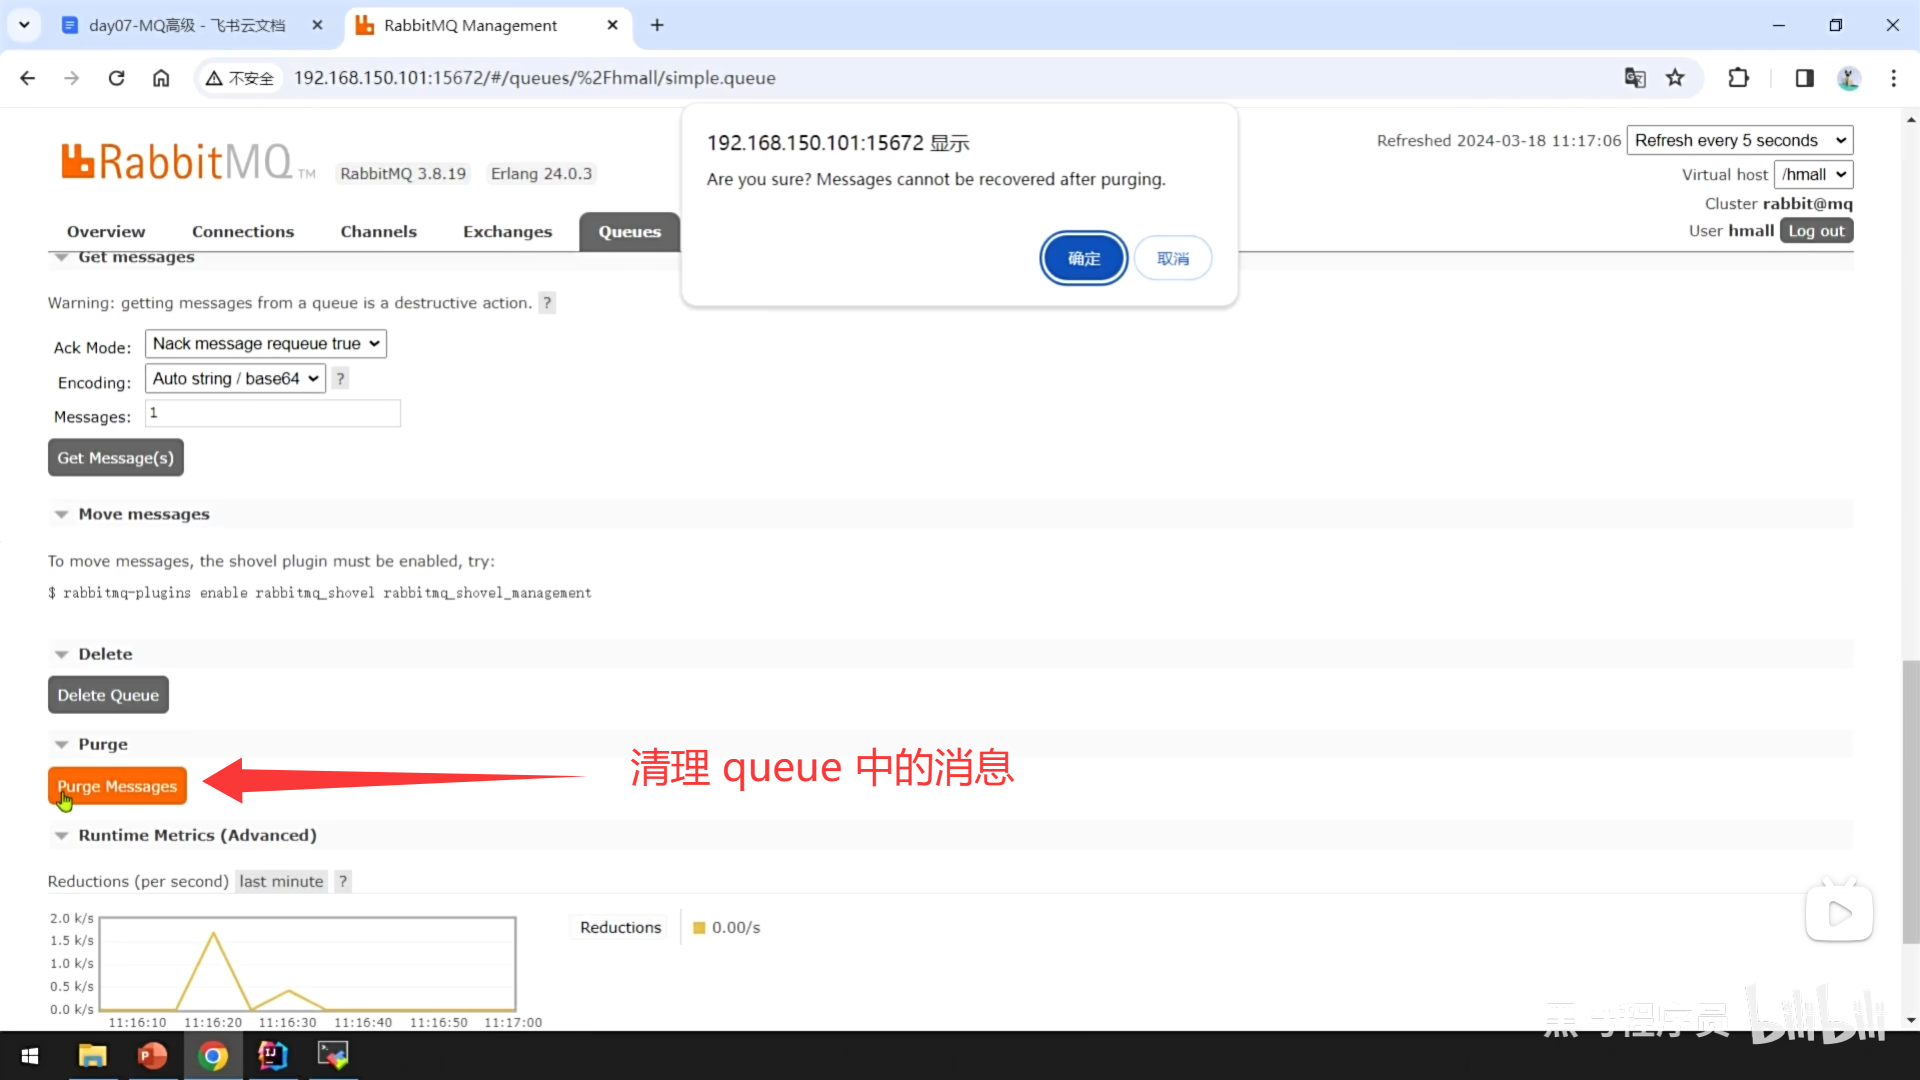Bookmark page with the star icon
This screenshot has height=1080, width=1920.
point(1675,78)
